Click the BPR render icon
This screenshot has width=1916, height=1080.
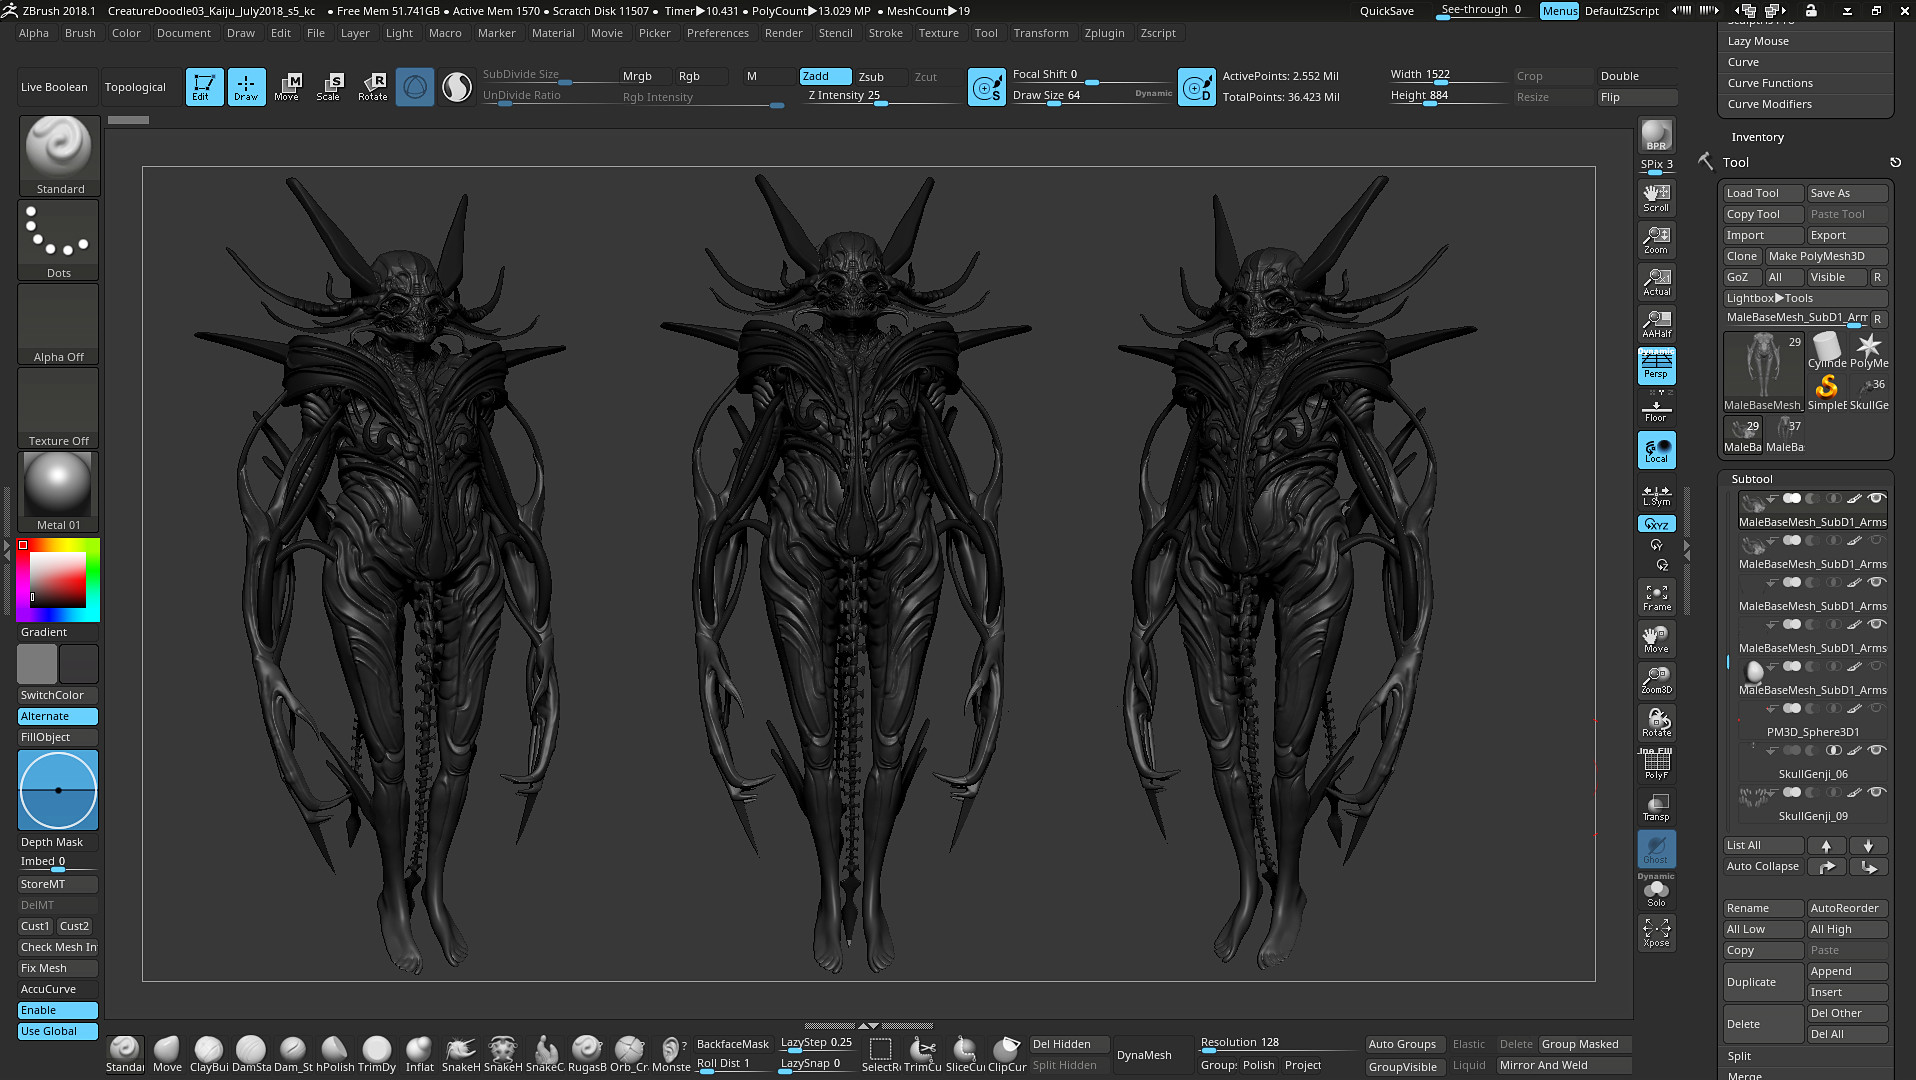click(1656, 135)
